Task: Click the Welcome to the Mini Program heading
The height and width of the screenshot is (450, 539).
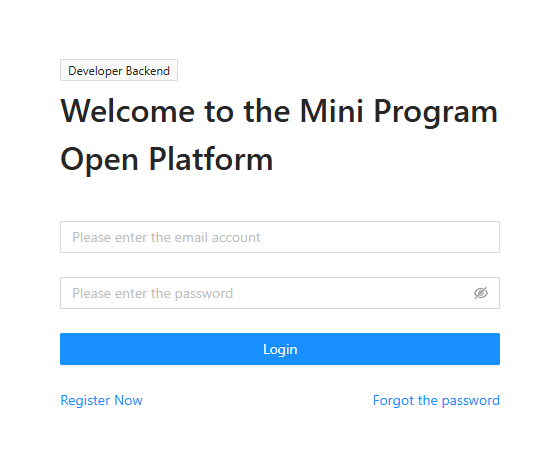Action: coord(279,111)
